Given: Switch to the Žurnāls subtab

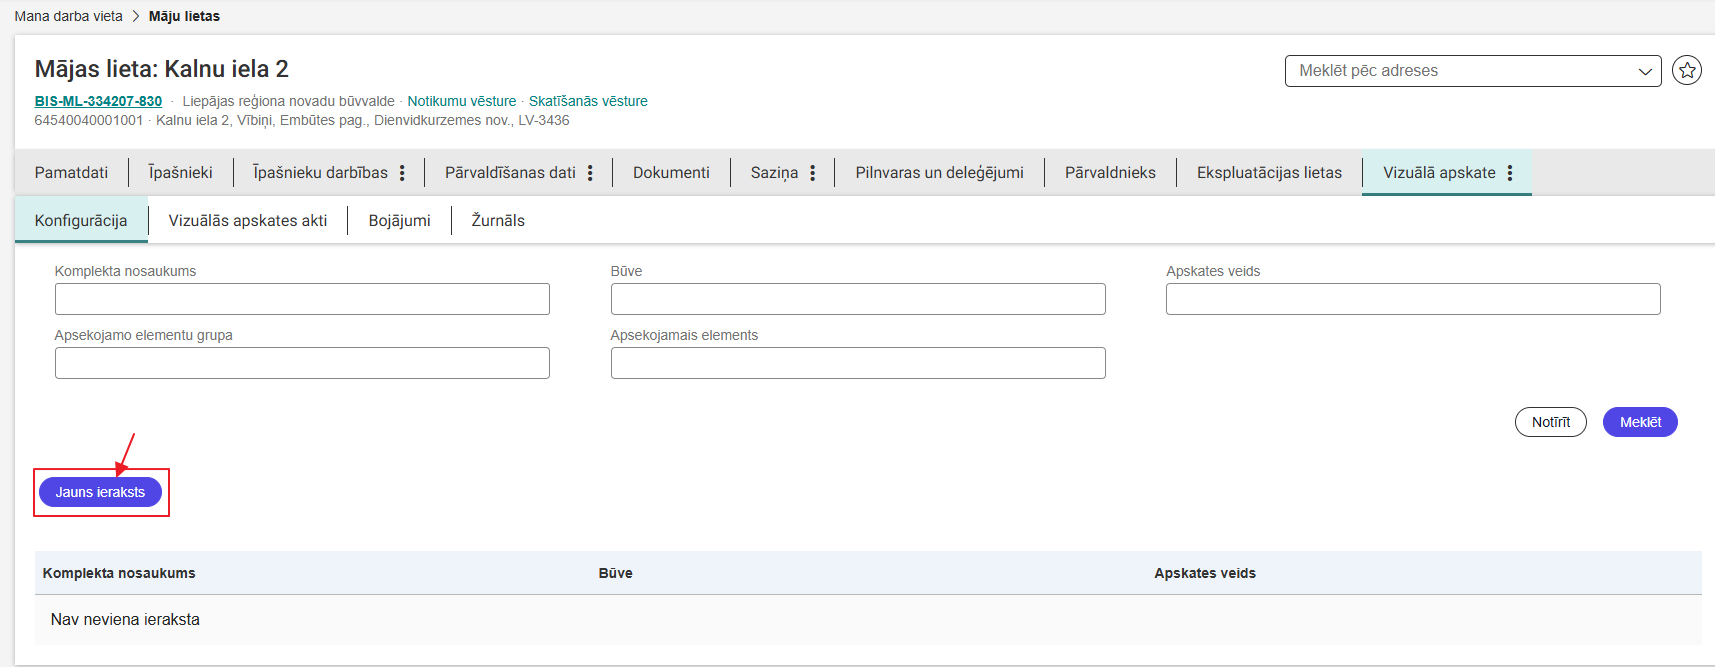Looking at the screenshot, I should tap(498, 221).
